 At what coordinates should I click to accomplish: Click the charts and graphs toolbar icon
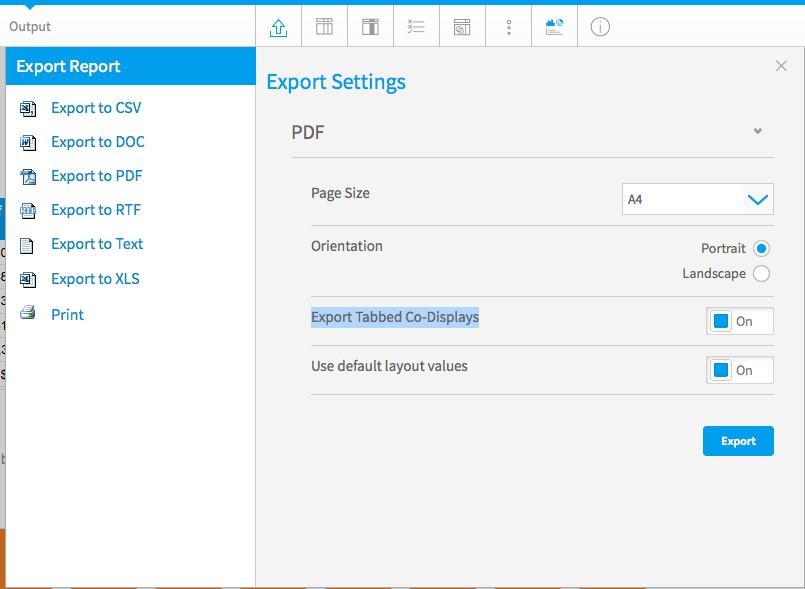554,27
